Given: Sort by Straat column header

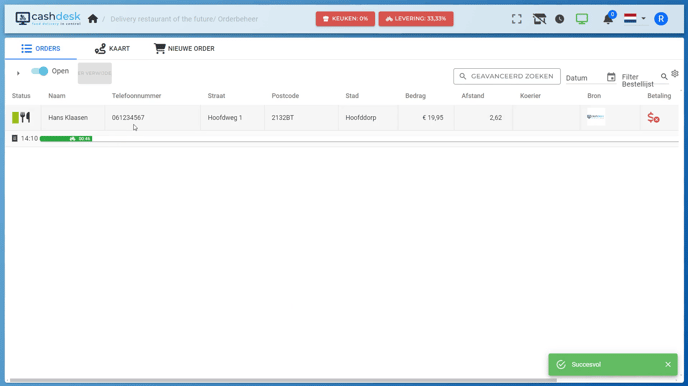Looking at the screenshot, I should (x=216, y=96).
